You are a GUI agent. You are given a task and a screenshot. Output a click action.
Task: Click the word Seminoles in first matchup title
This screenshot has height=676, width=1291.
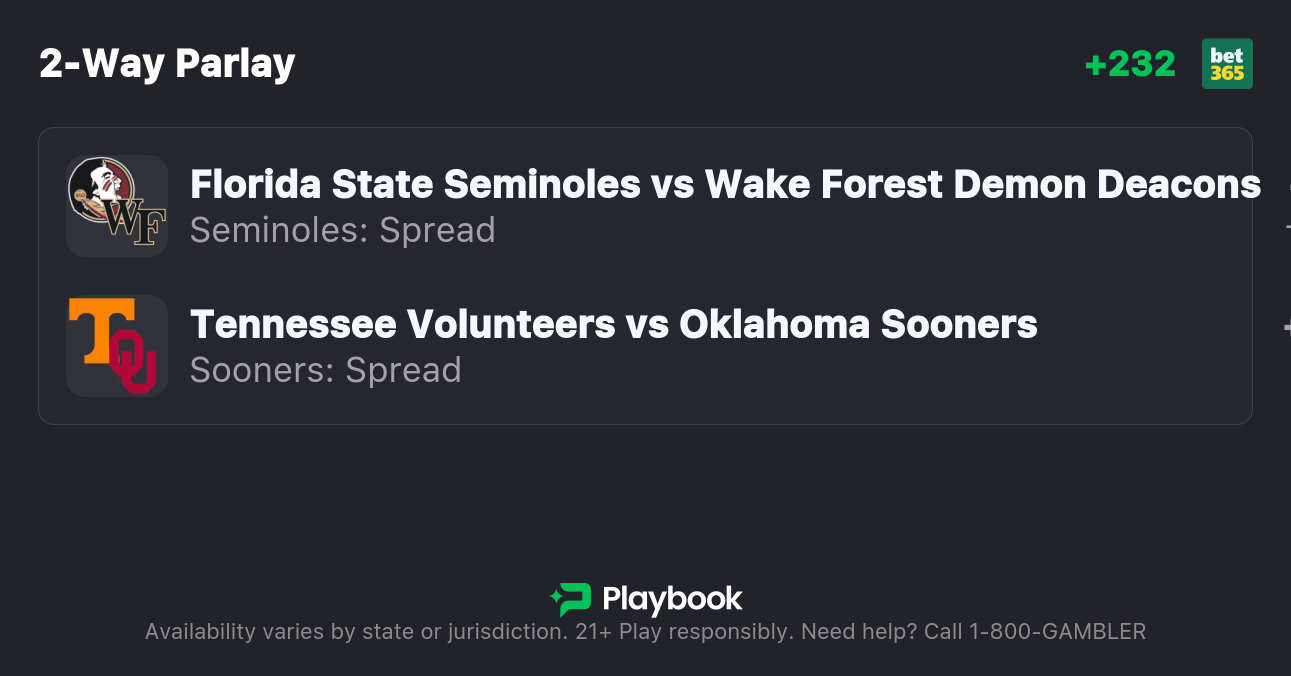click(542, 185)
